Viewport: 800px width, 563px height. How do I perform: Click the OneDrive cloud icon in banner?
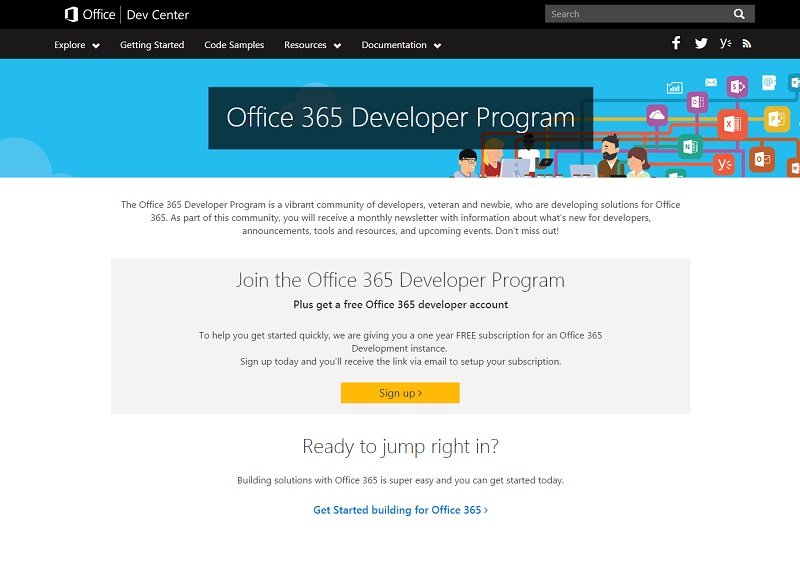click(x=657, y=115)
